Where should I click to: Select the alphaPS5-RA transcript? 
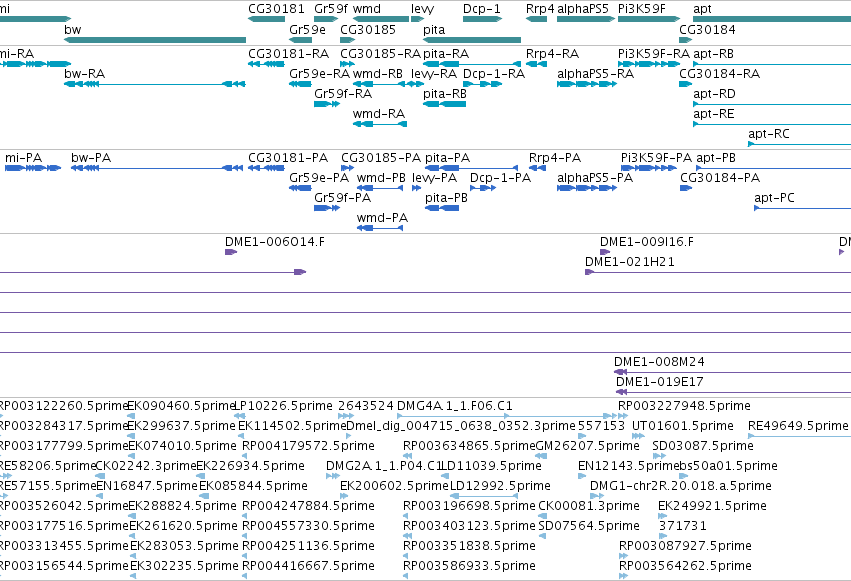click(587, 84)
